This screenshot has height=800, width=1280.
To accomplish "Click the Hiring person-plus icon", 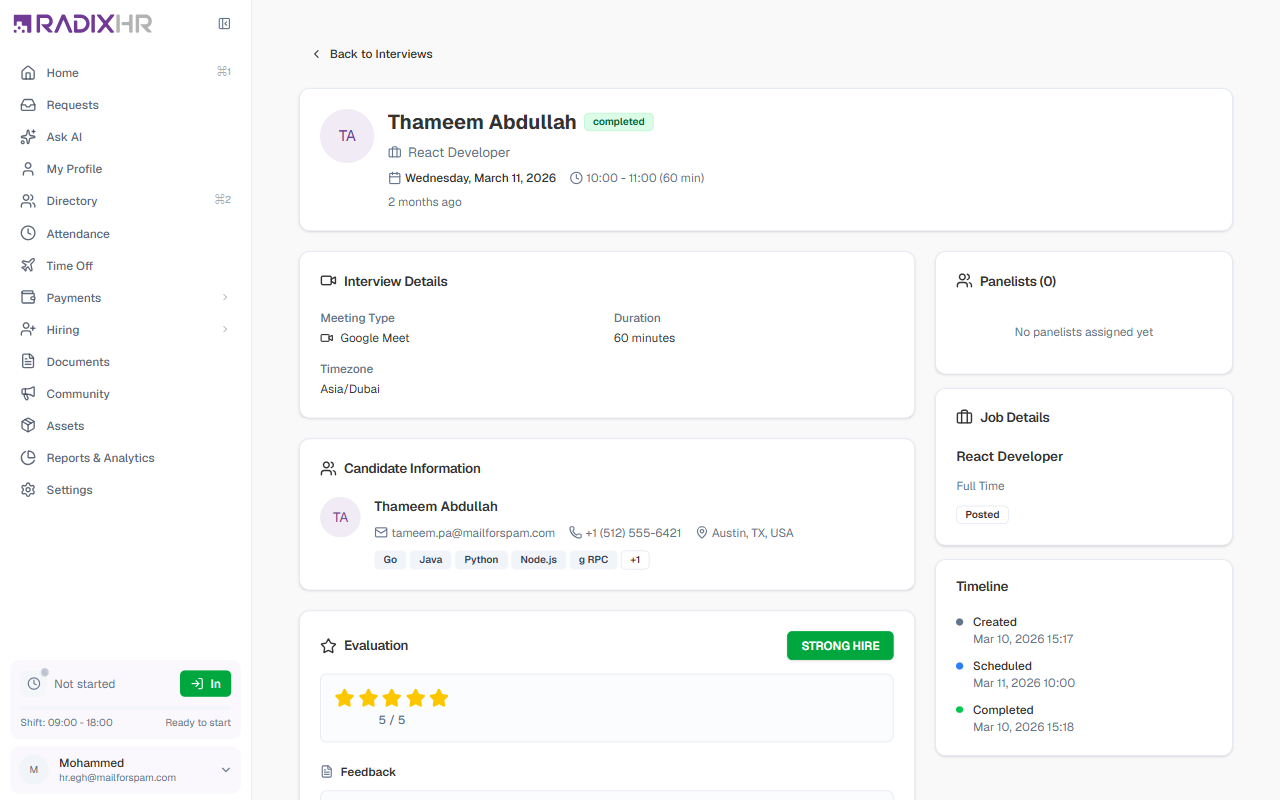I will coord(28,330).
